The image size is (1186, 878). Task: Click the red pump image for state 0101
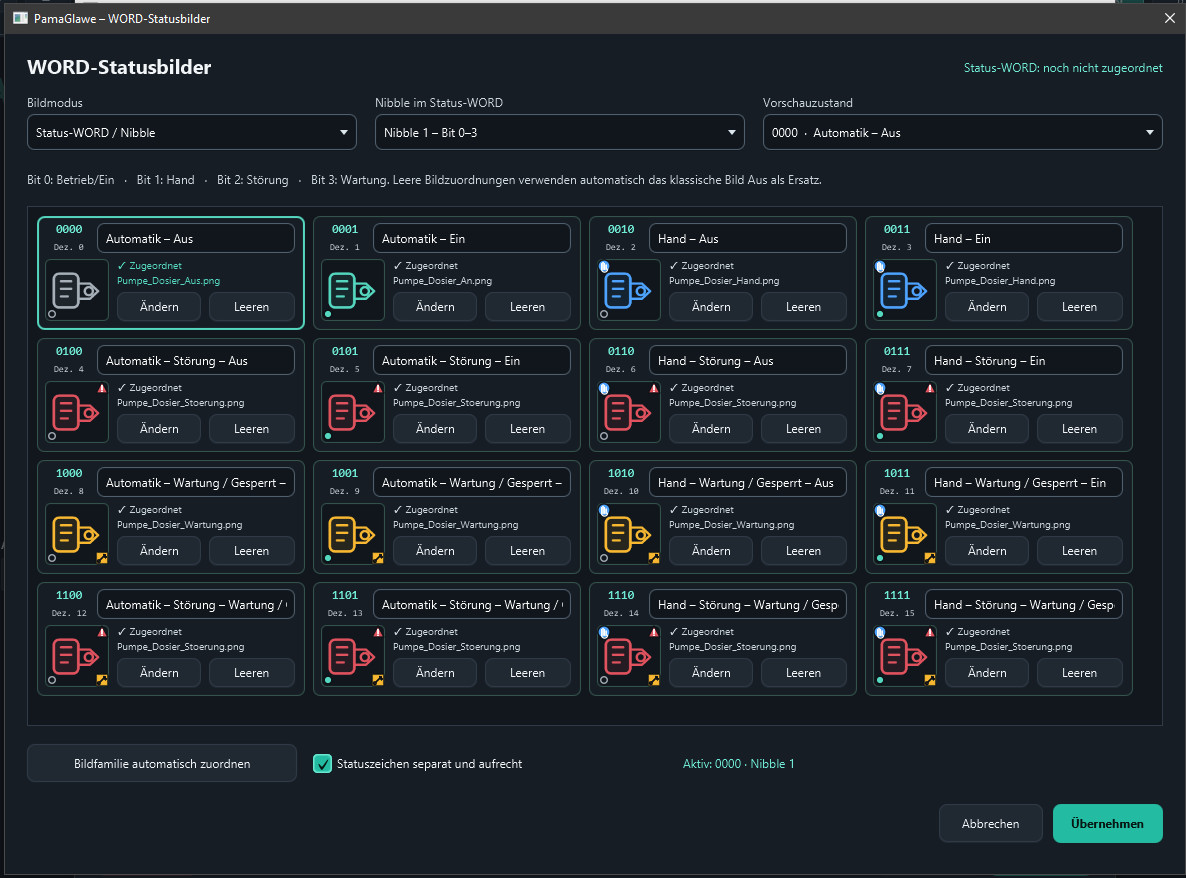click(x=352, y=412)
